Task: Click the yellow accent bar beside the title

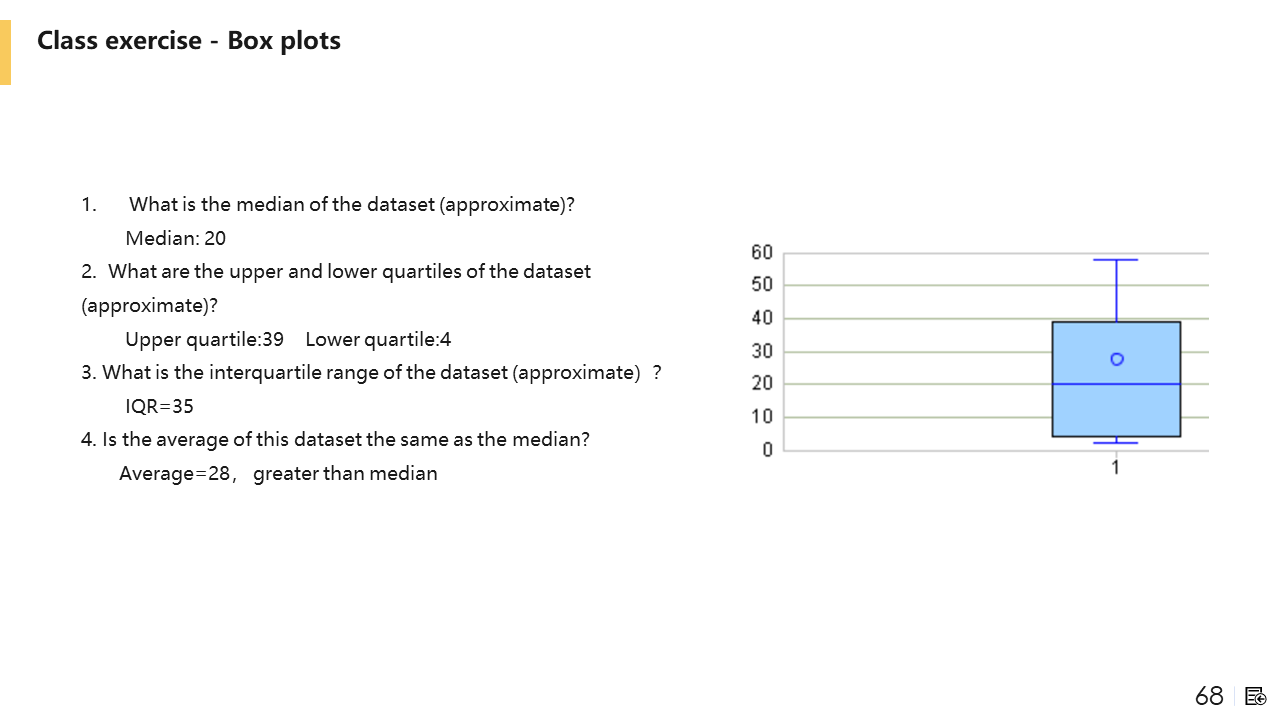Action: (x=5, y=53)
